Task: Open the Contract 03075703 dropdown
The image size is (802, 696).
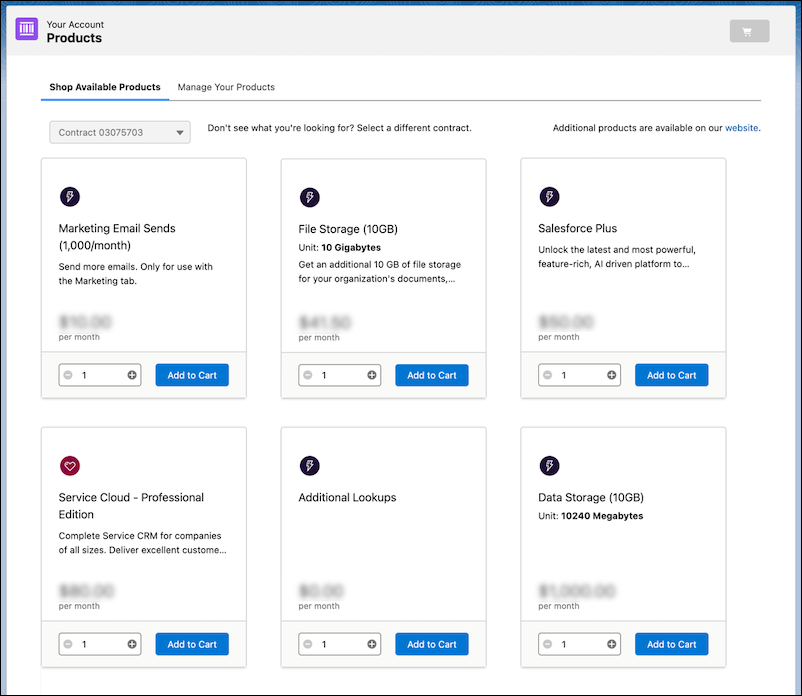Action: [120, 132]
